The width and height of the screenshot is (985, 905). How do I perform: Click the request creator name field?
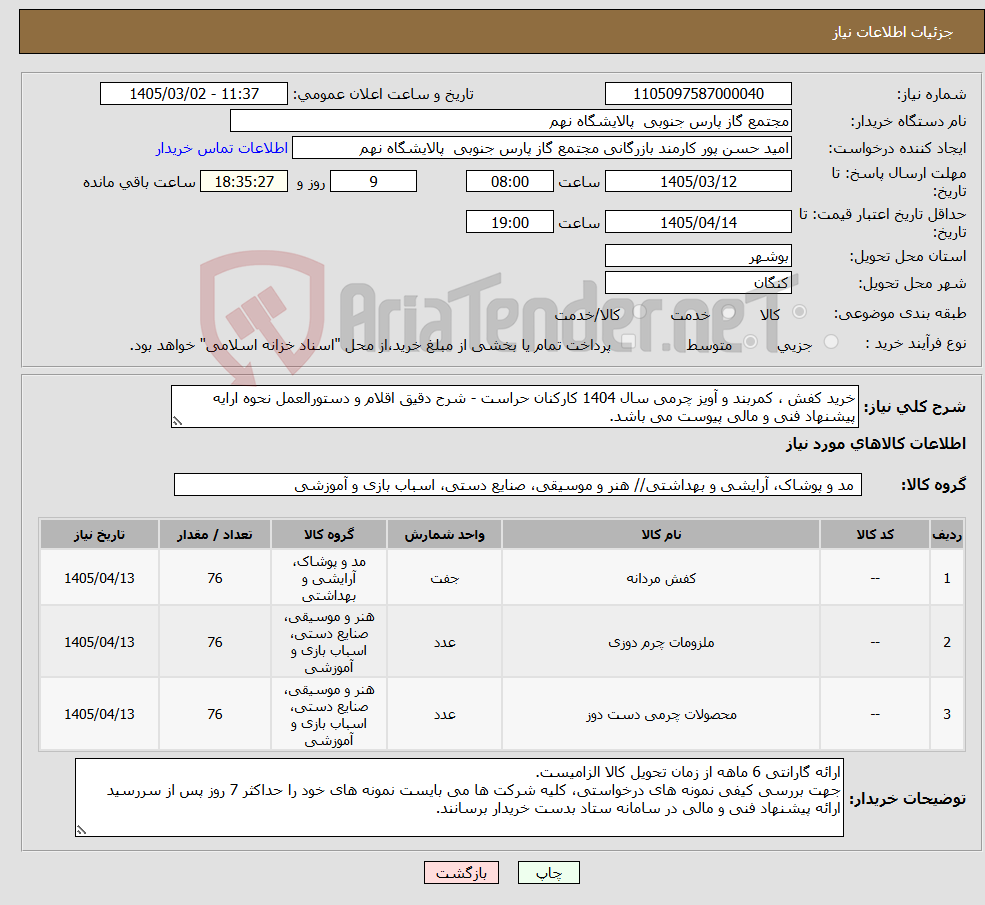541,148
